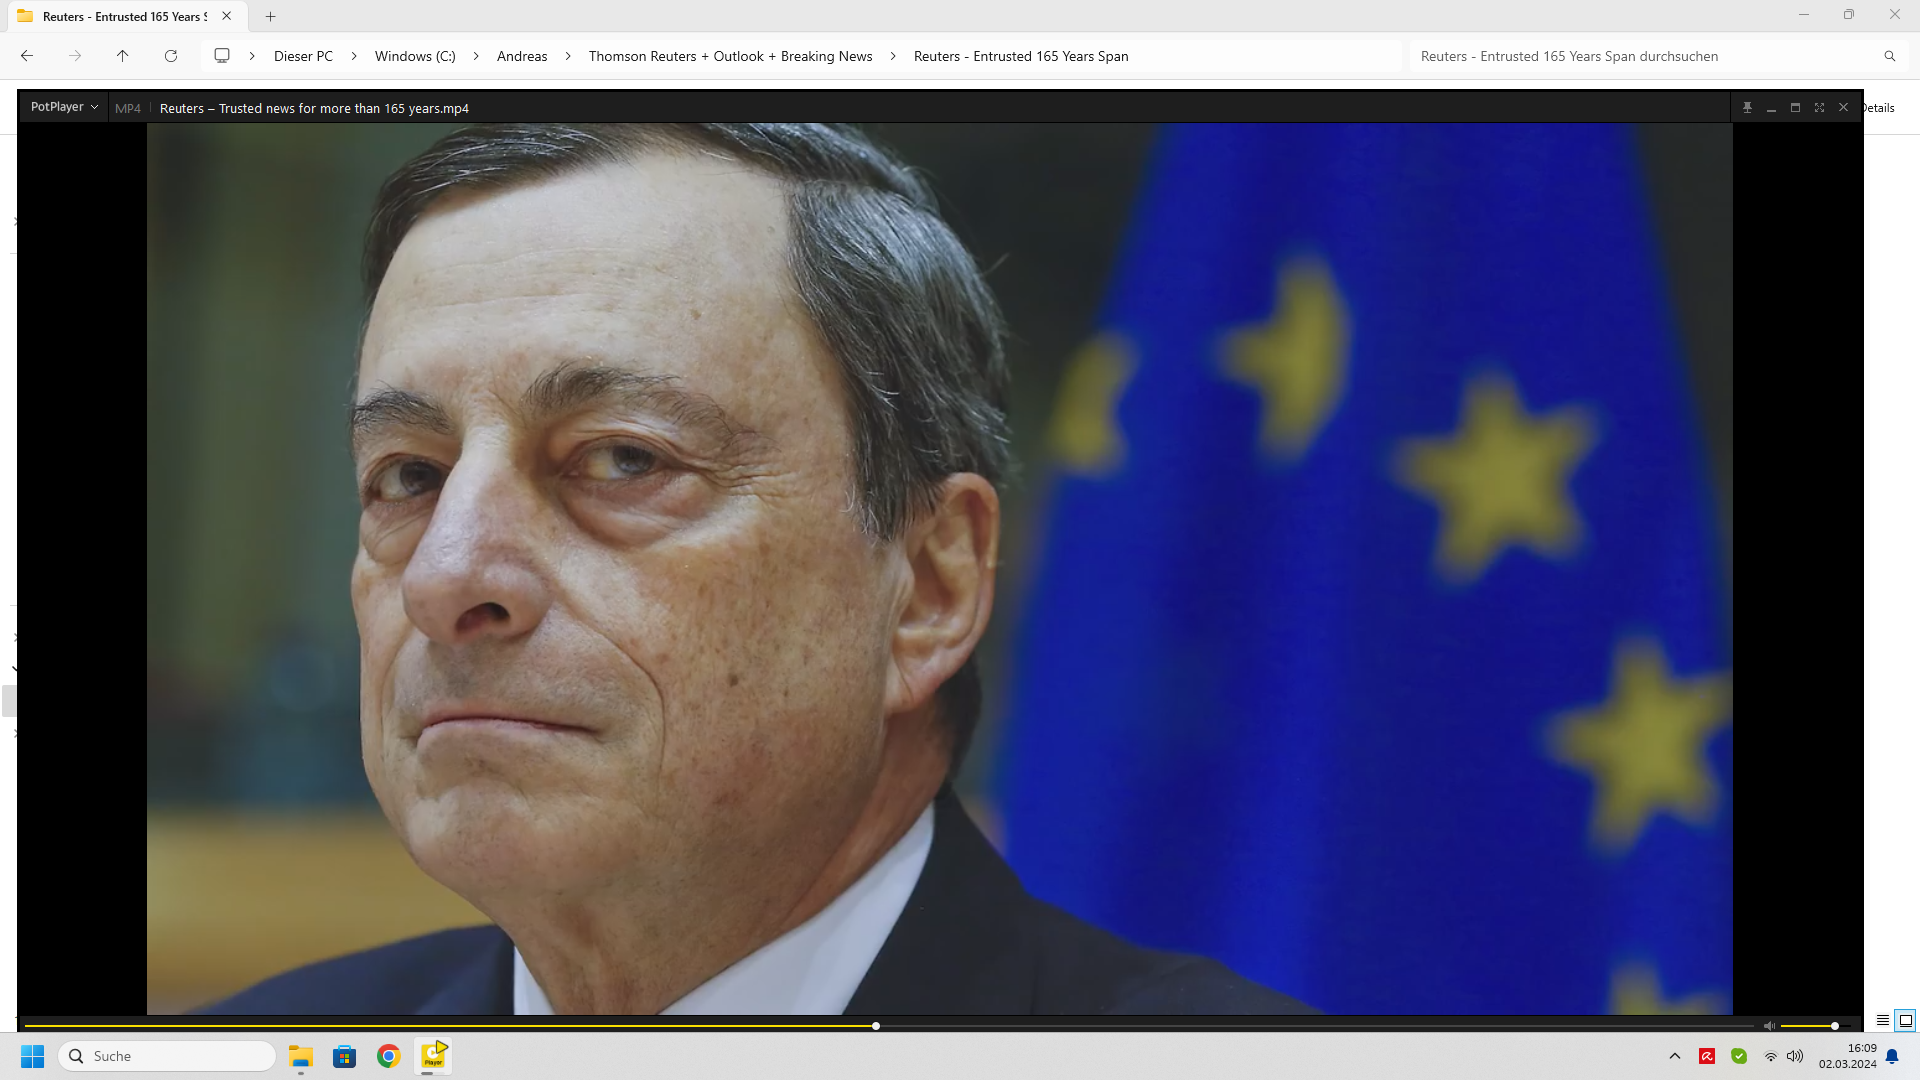Go up one folder level
The image size is (1920, 1080).
123,56
